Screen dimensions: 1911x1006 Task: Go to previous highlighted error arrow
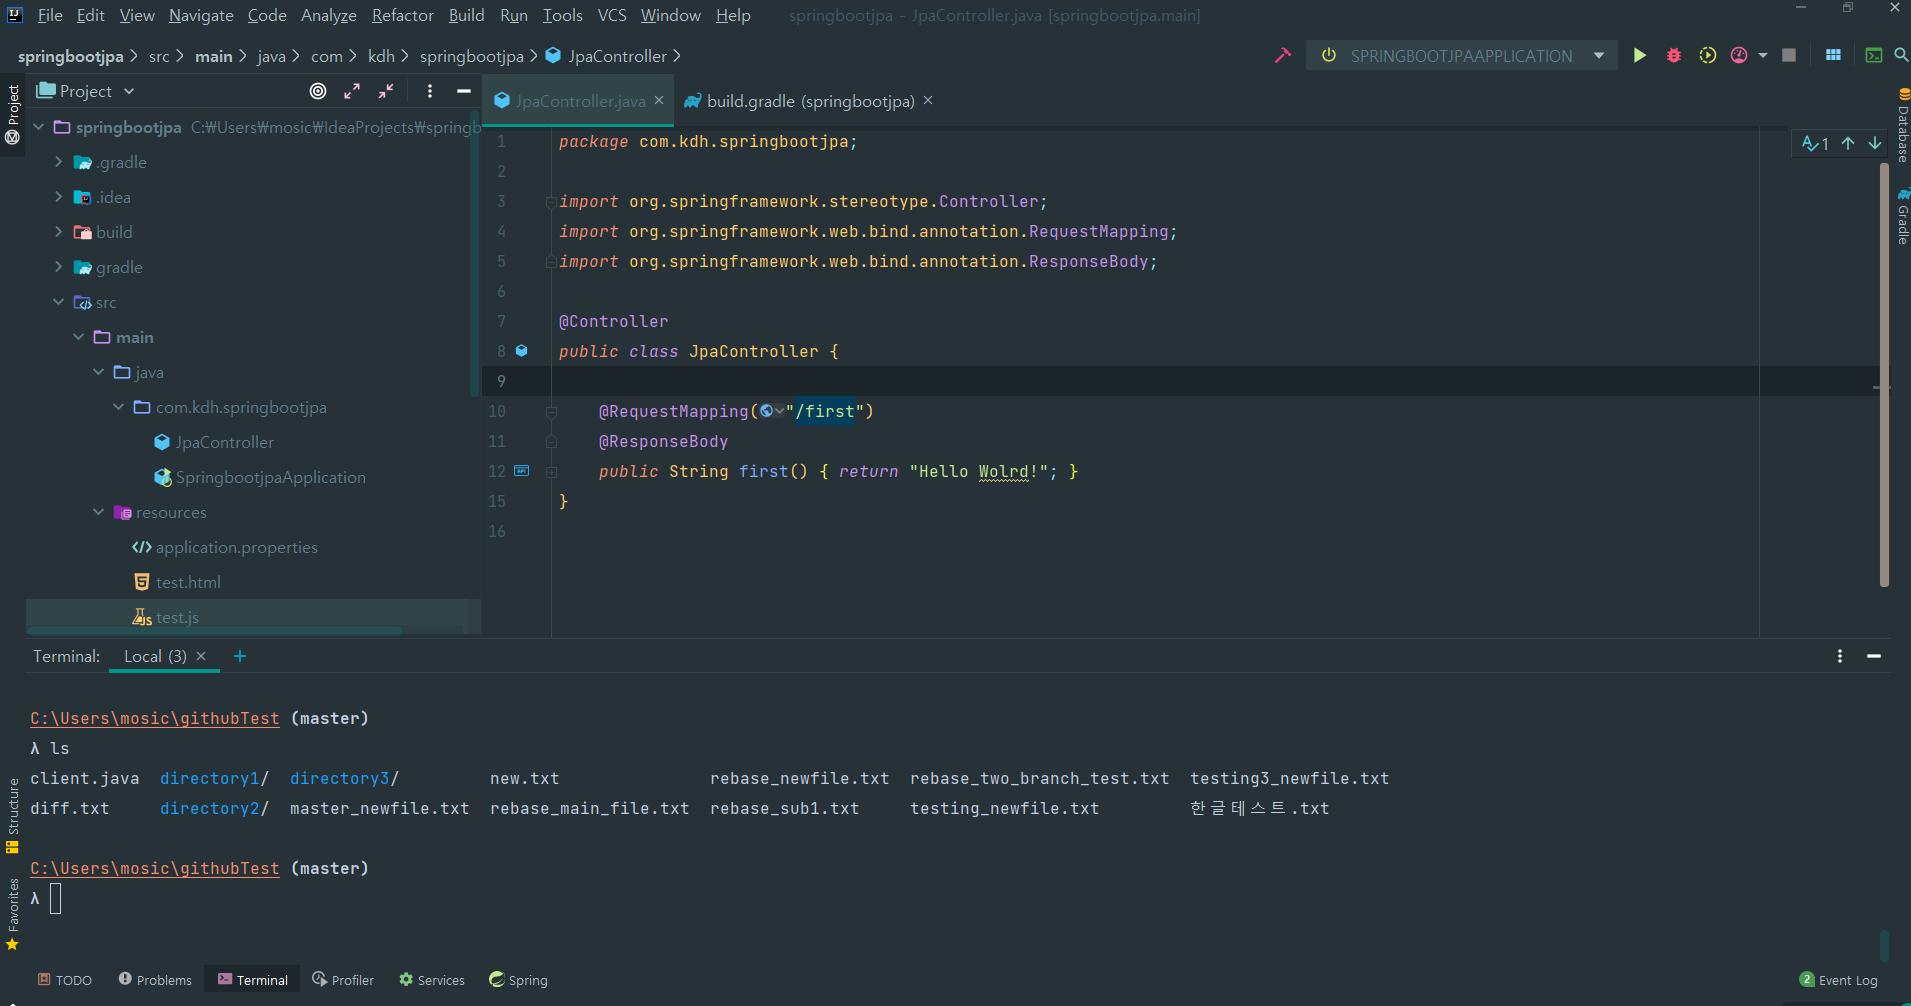coord(1848,143)
